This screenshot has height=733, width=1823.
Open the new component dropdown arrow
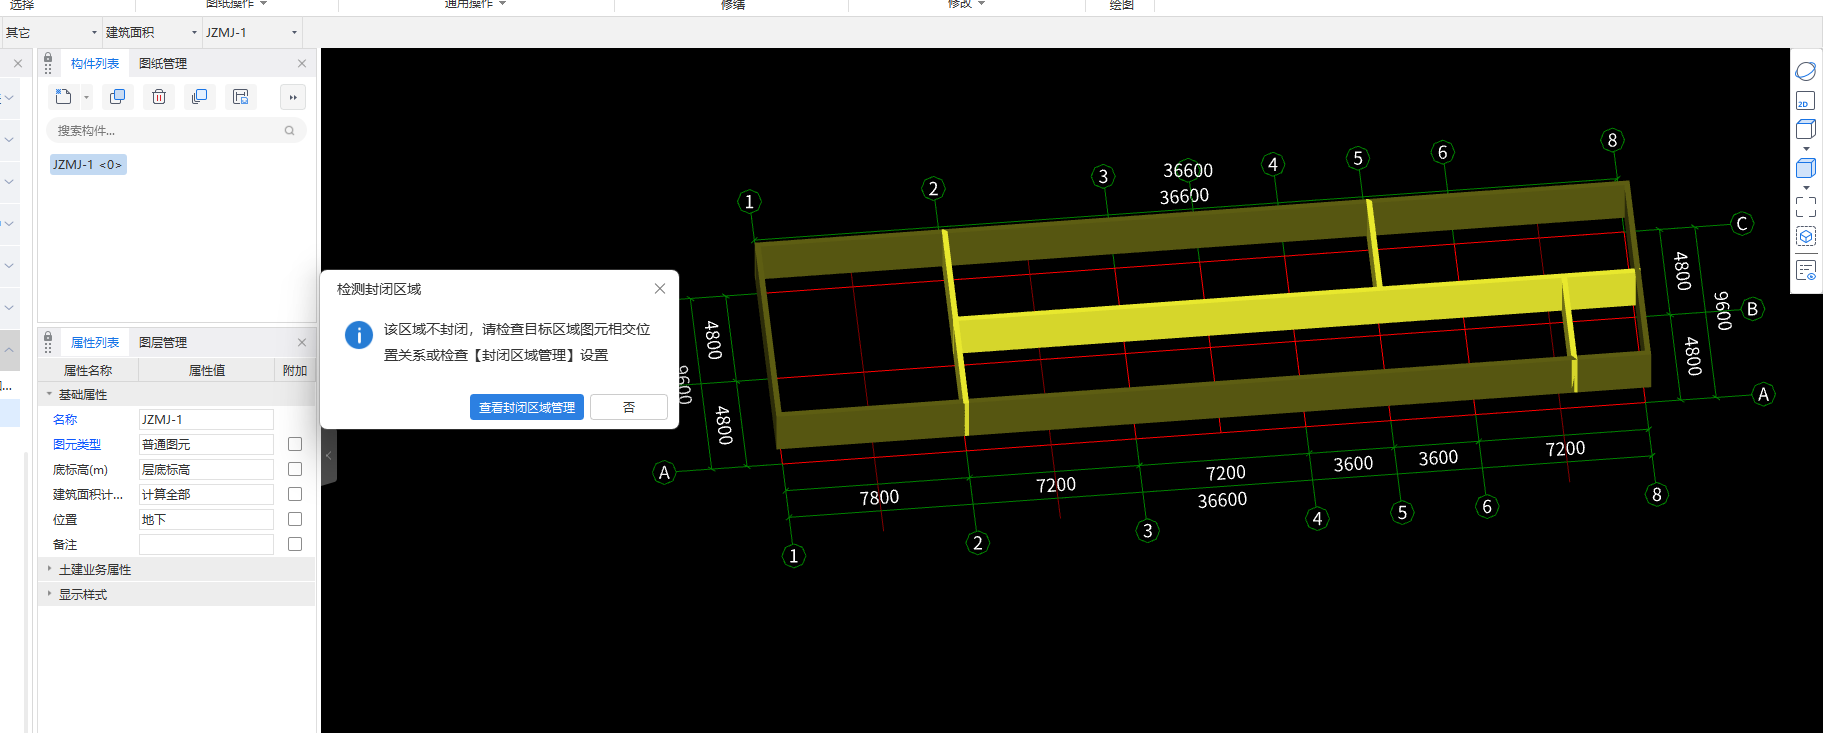coord(86,98)
